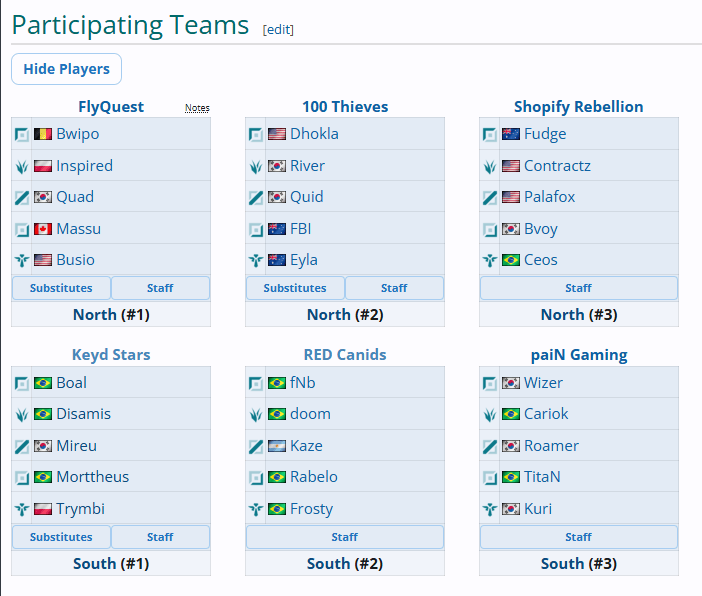Click the Argentina flag next to Kaze
This screenshot has height=596, width=702.
(277, 446)
